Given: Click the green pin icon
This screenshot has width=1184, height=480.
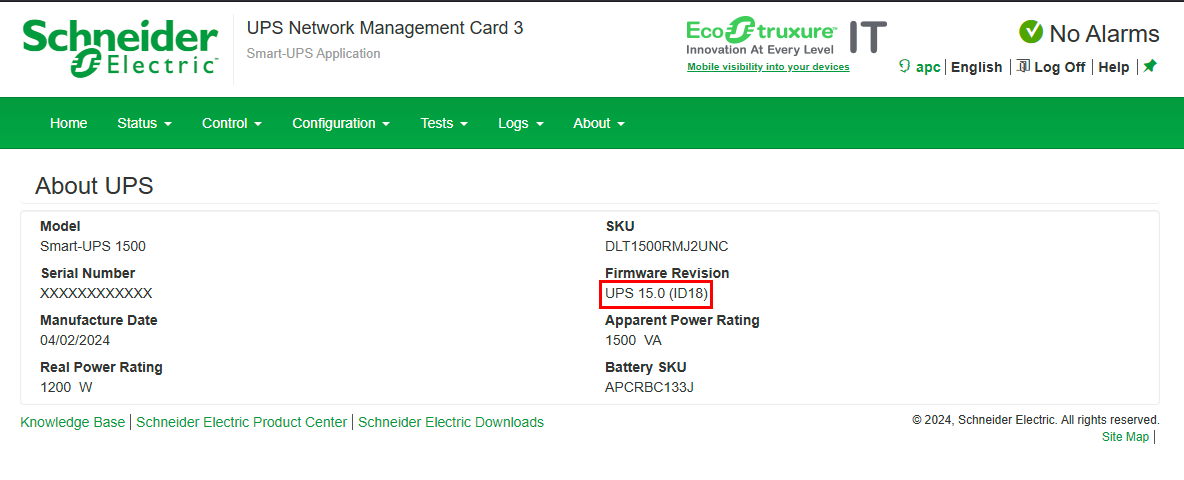Looking at the screenshot, I should (1149, 66).
